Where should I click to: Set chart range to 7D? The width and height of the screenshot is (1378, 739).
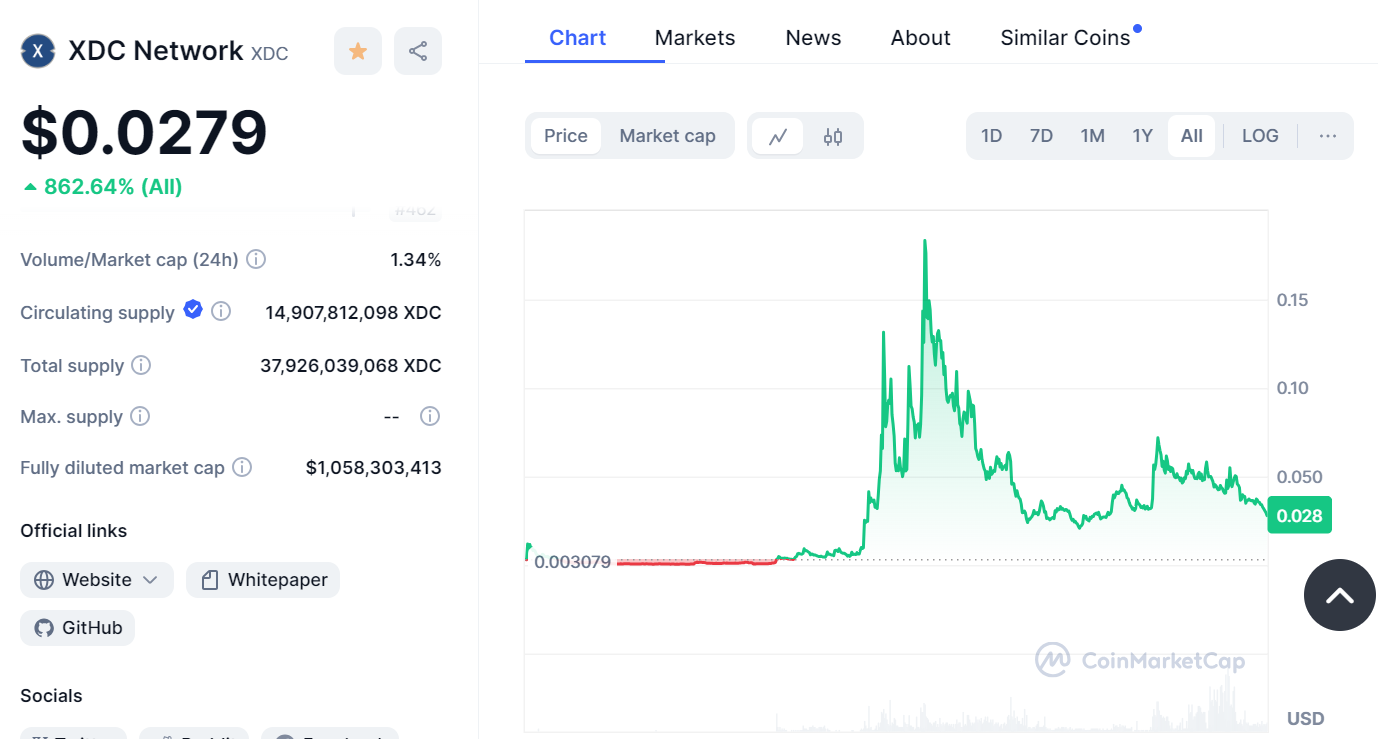pos(1041,136)
